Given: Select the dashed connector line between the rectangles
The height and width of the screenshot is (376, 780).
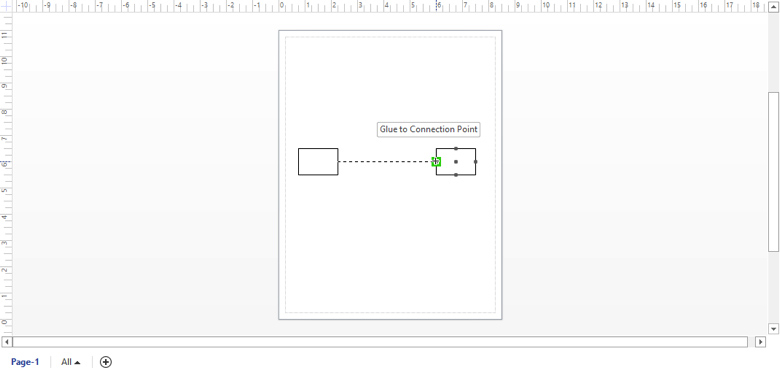Looking at the screenshot, I should pyautogui.click(x=385, y=162).
